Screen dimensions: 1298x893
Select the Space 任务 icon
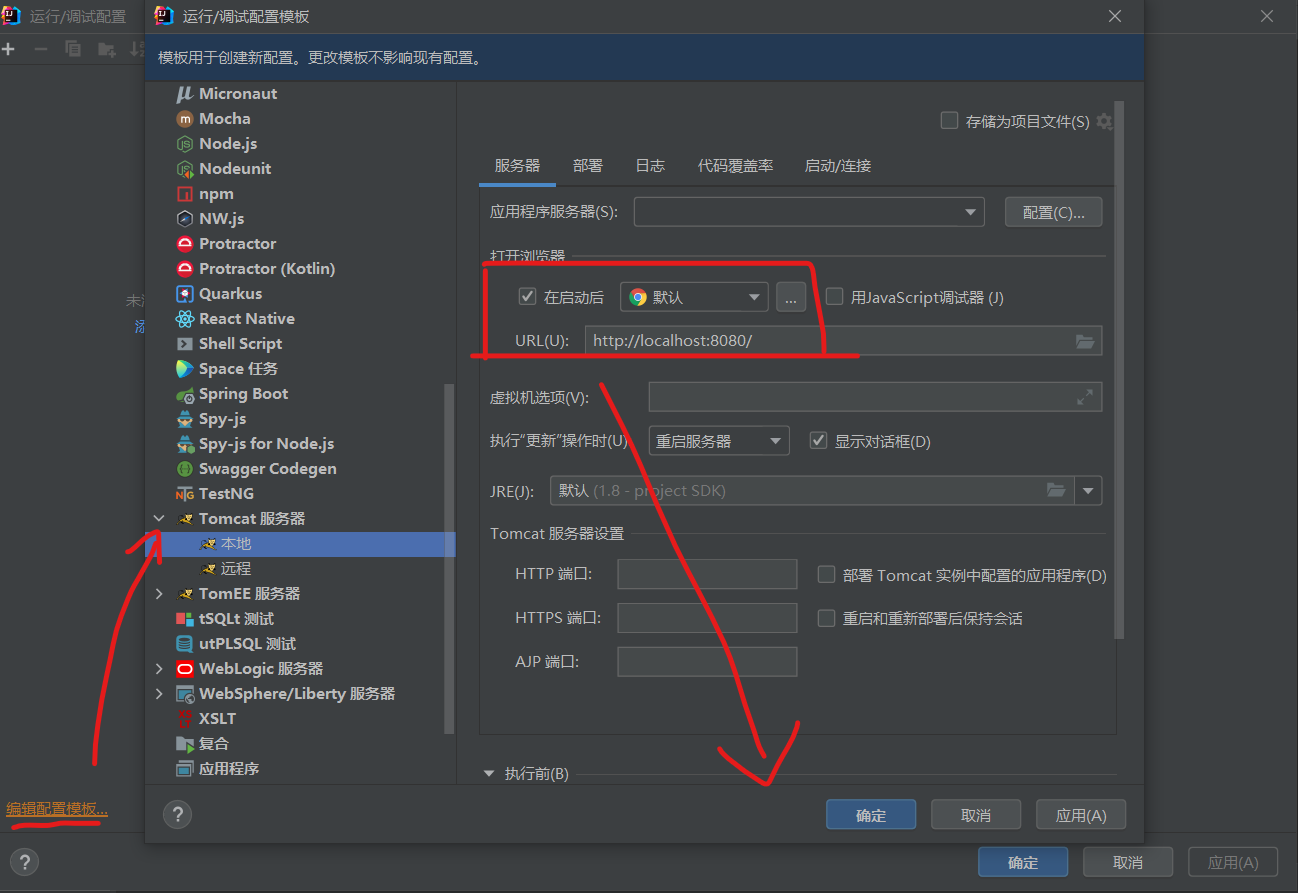[184, 368]
